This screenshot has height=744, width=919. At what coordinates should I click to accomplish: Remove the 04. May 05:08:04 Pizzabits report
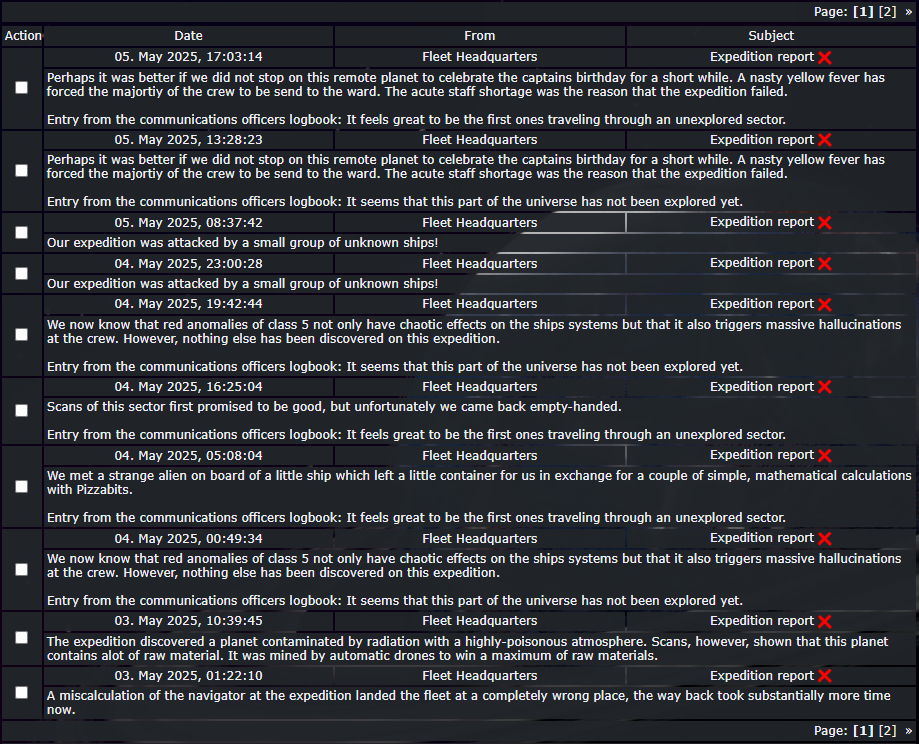(x=825, y=456)
